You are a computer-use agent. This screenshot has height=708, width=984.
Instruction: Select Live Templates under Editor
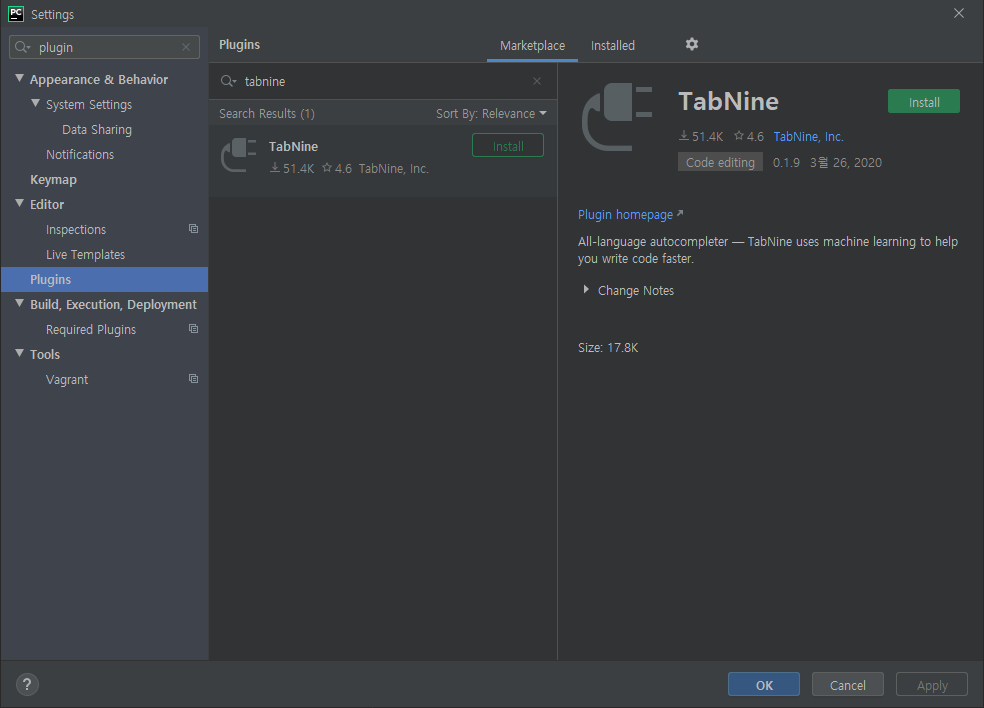coord(85,255)
